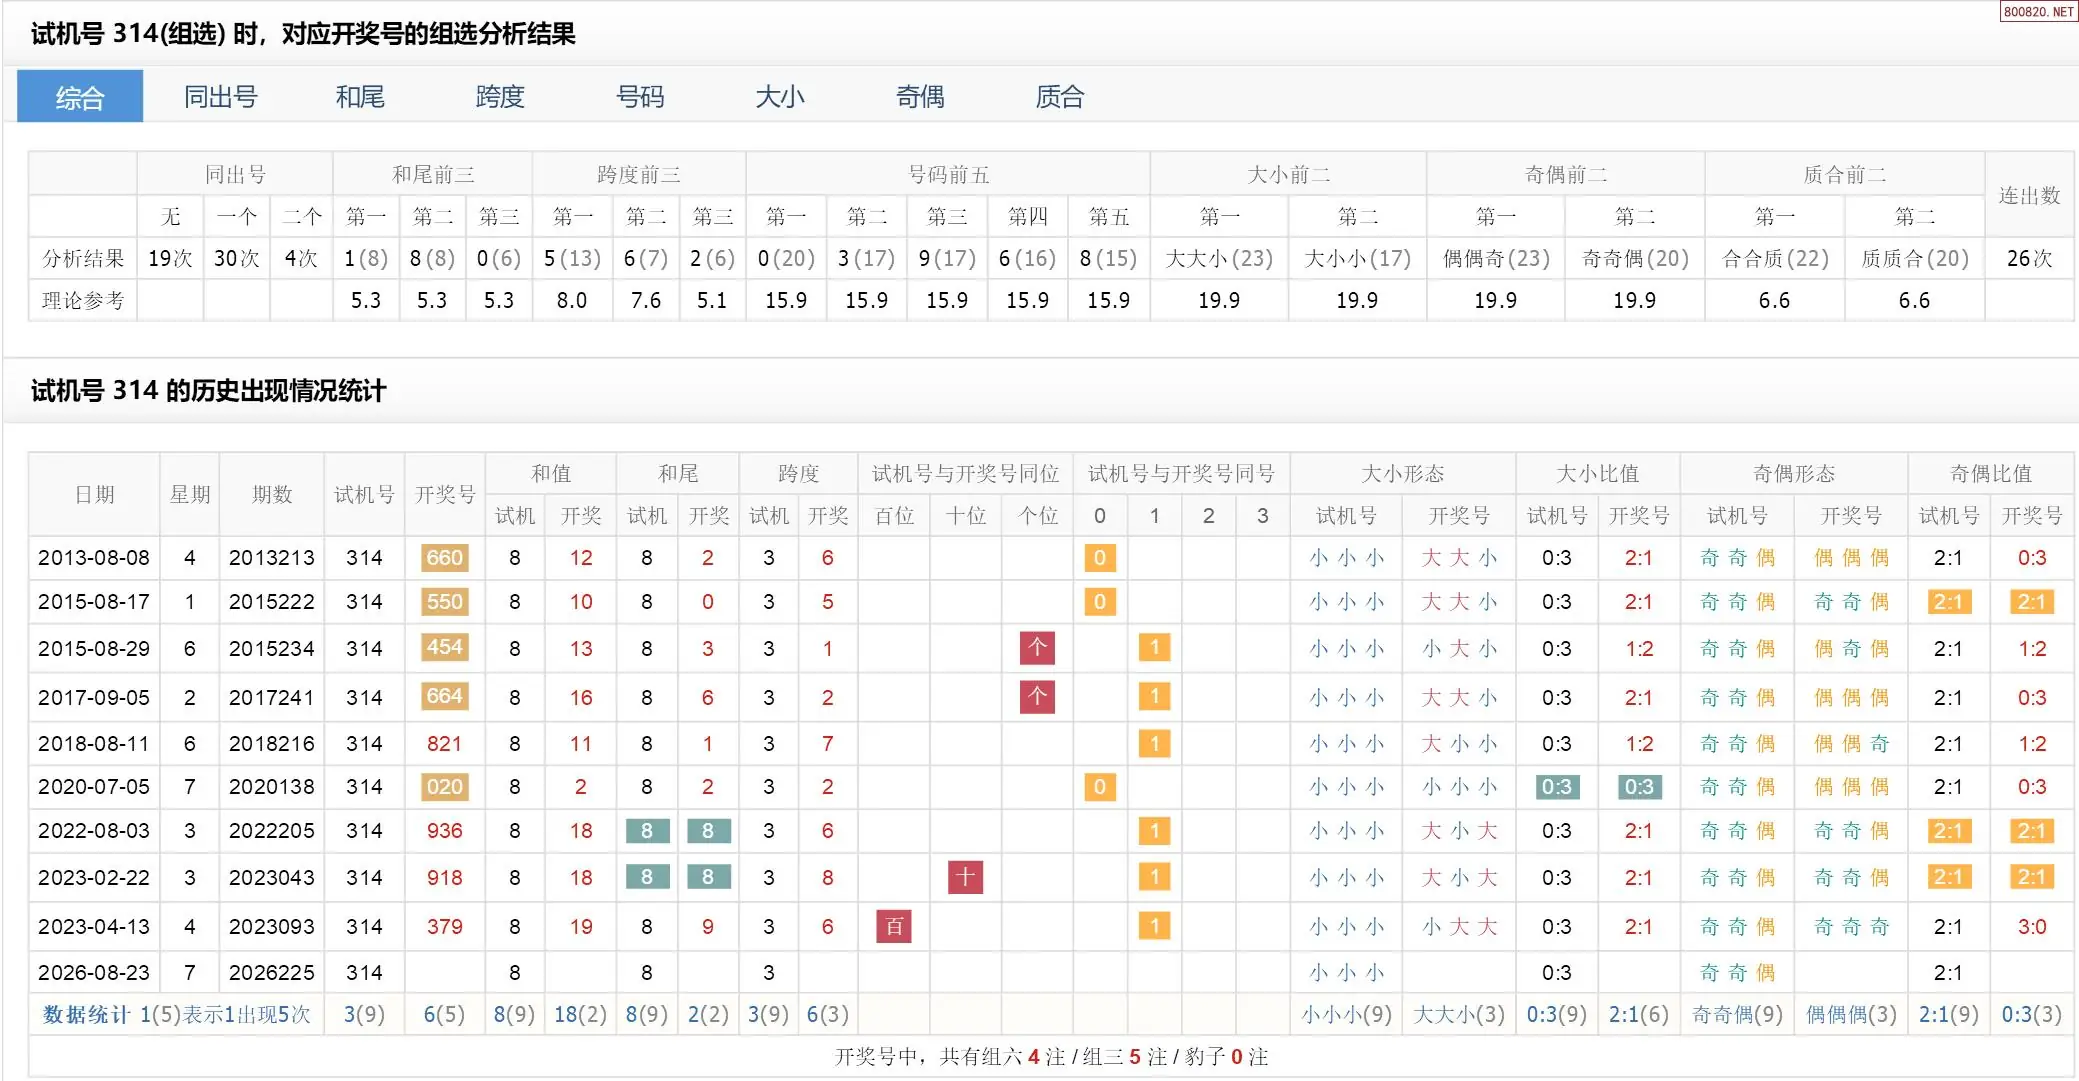Select the 综合 tab

coord(80,97)
